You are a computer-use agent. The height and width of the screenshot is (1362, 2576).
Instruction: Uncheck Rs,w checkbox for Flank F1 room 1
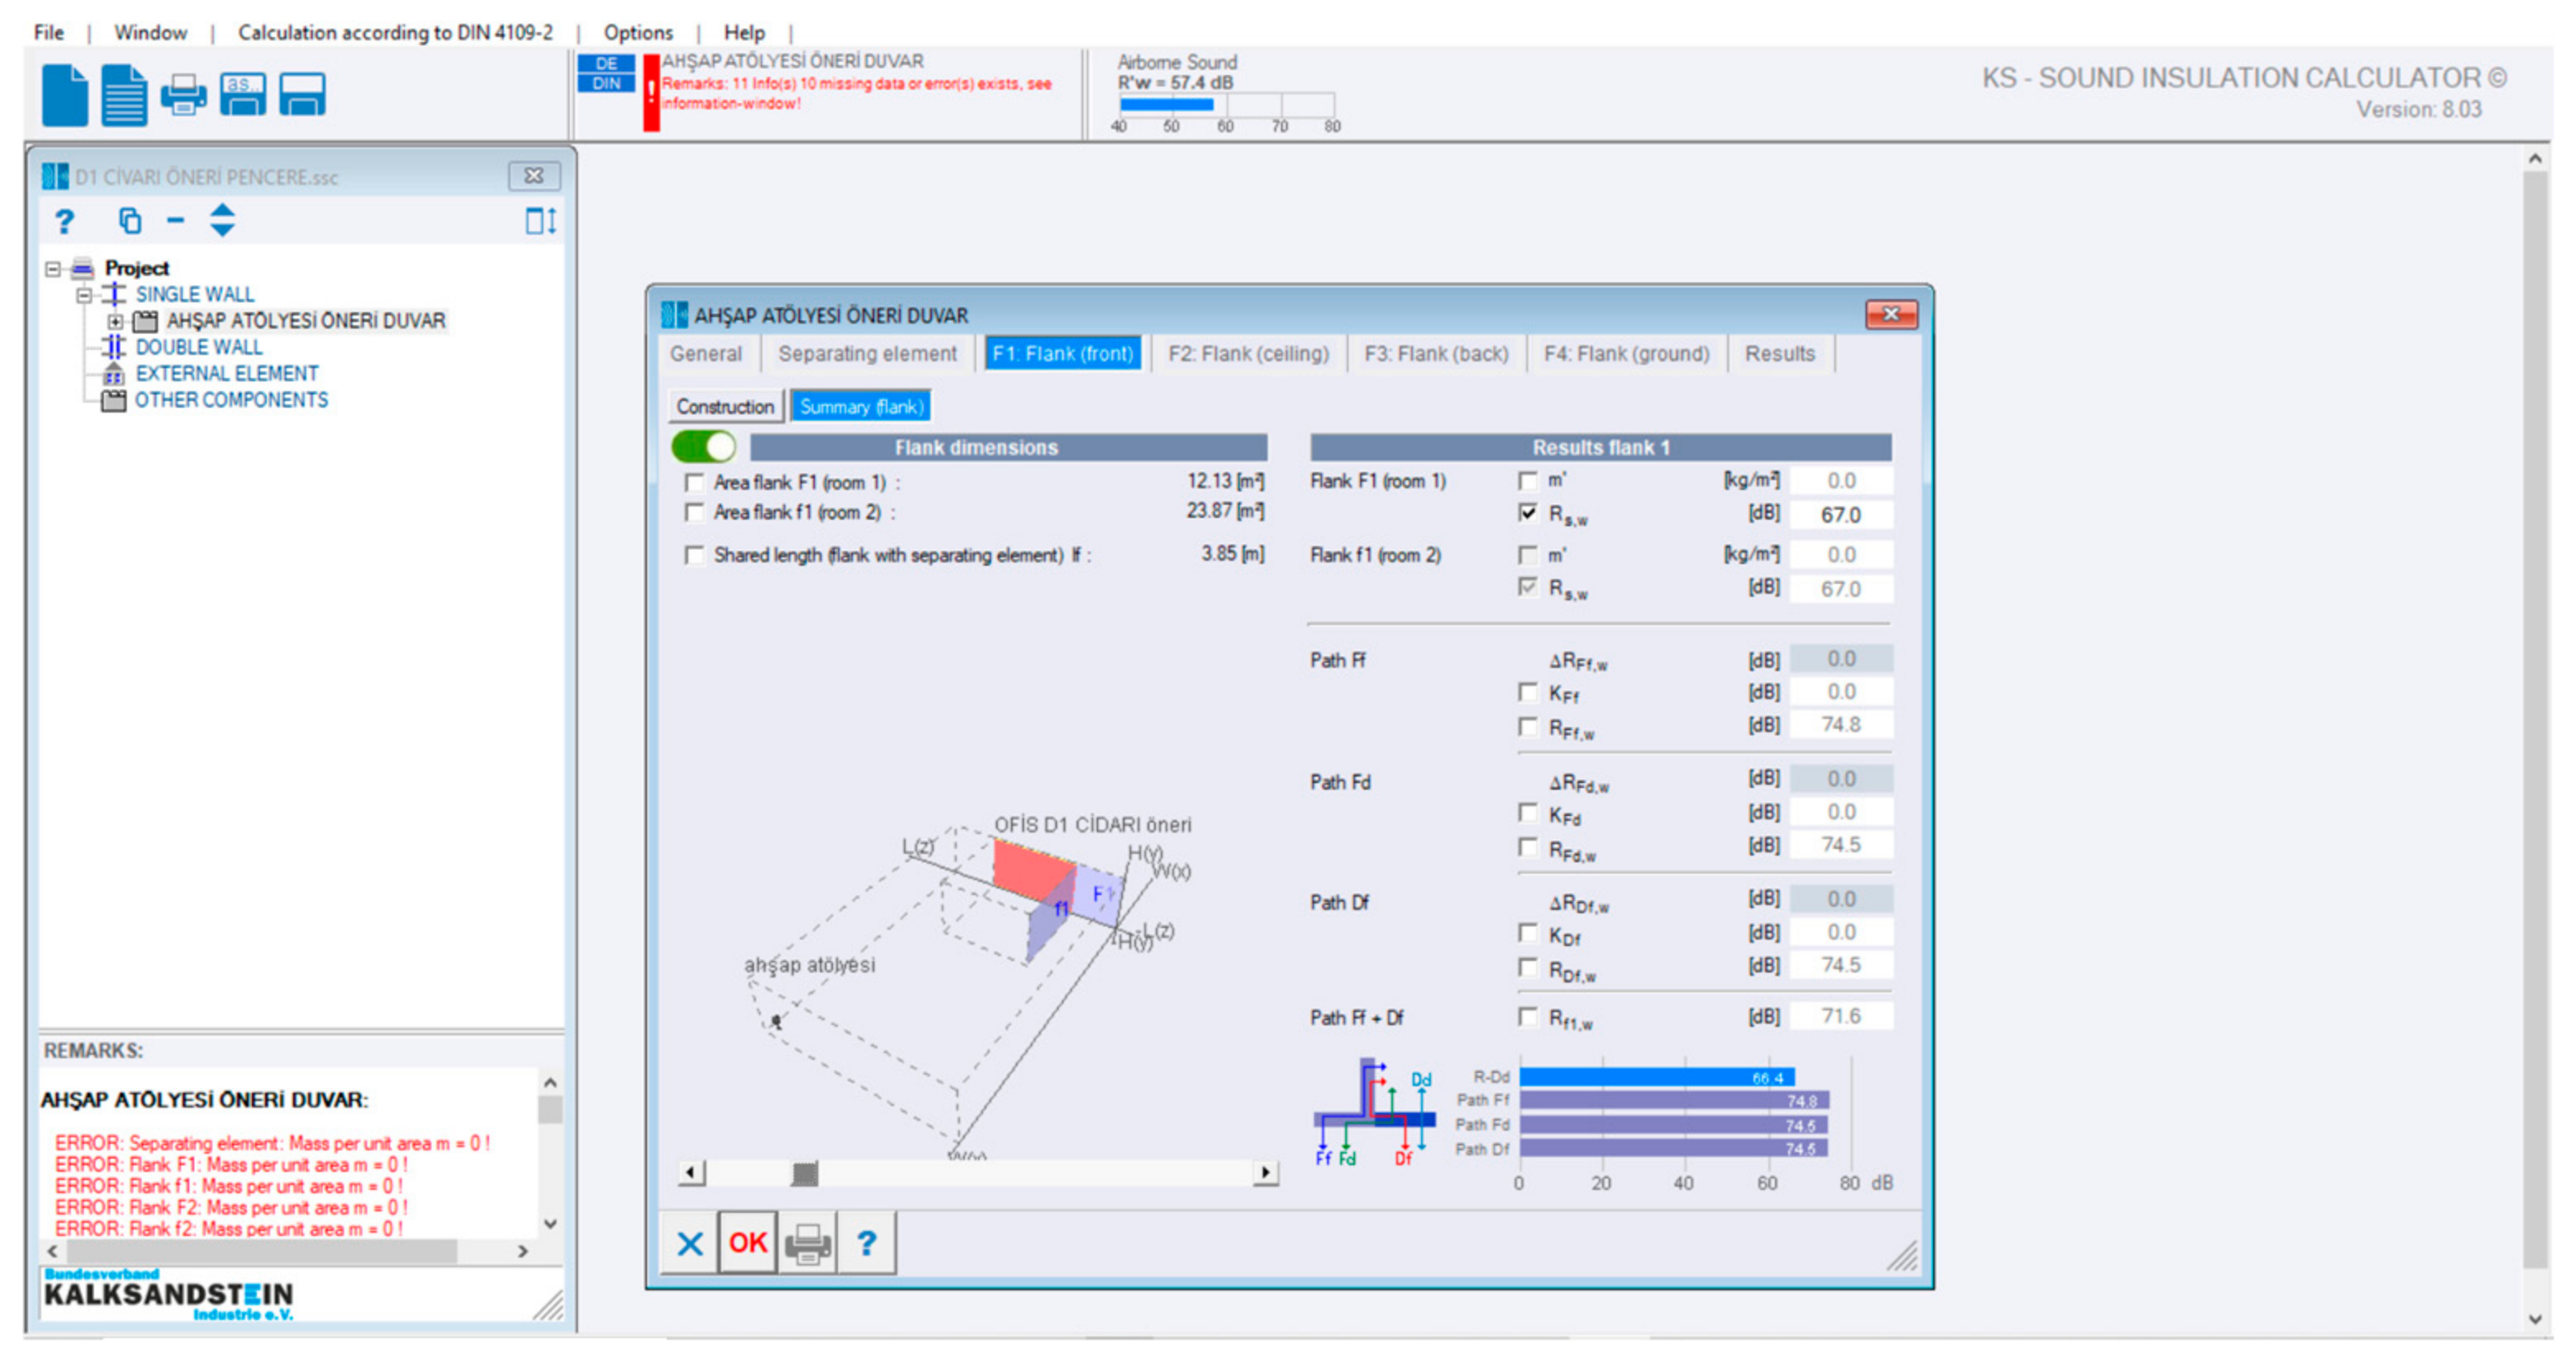[x=1527, y=513]
